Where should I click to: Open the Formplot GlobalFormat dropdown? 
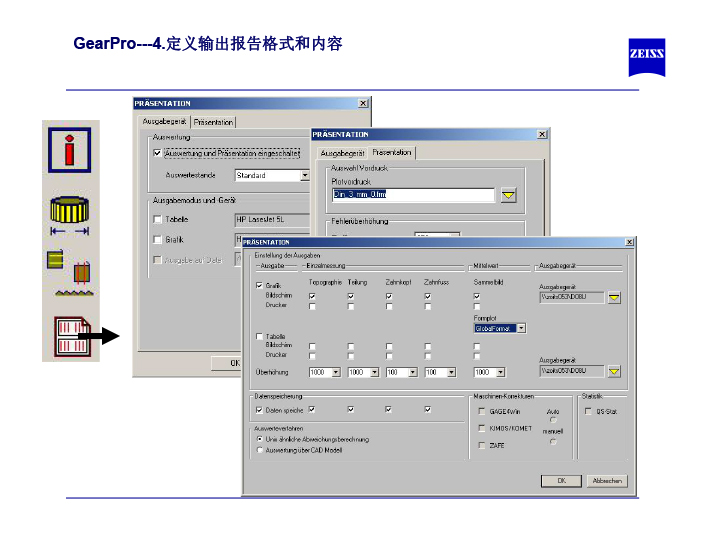point(521,328)
